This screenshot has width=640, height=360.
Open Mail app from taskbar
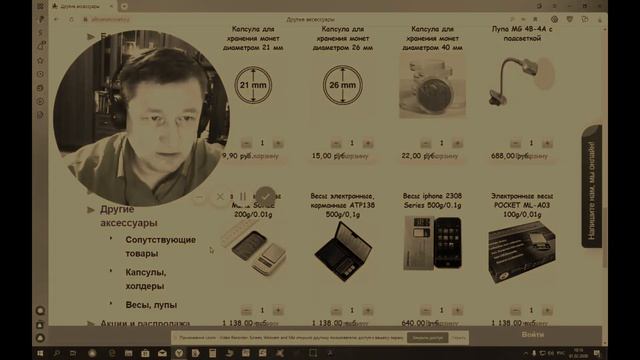tap(162, 353)
